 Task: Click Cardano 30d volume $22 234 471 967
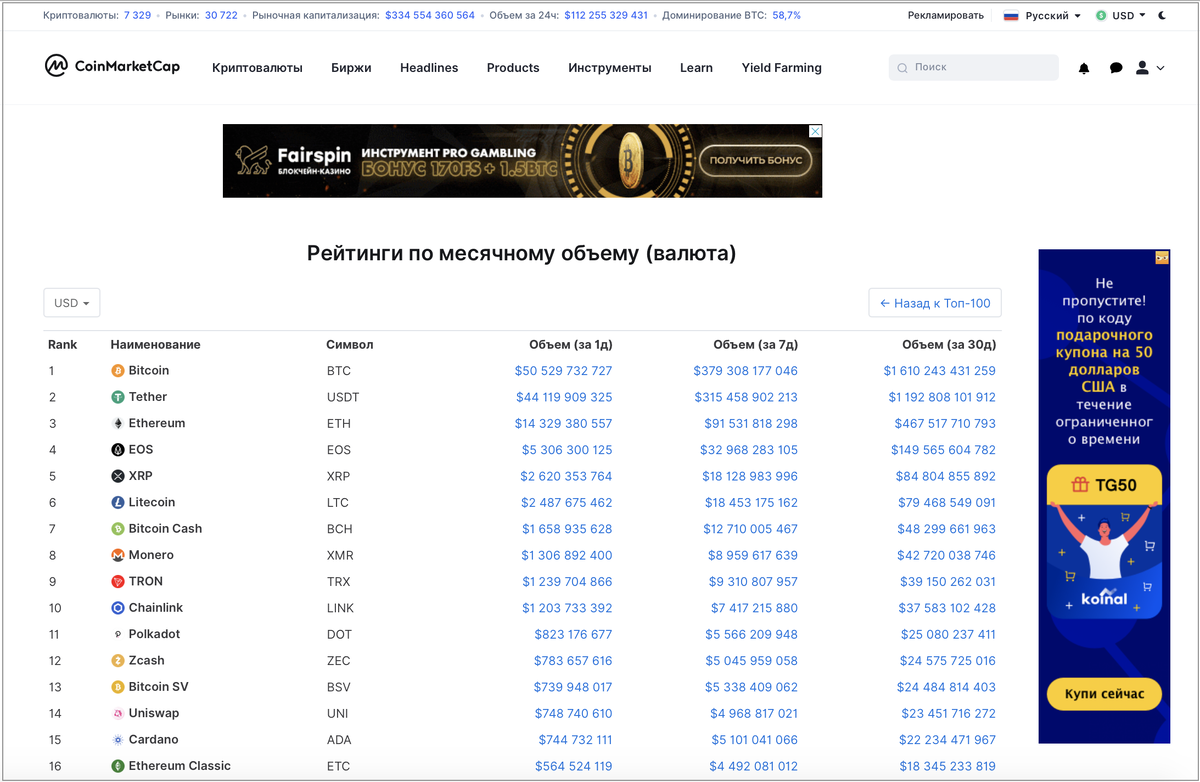click(948, 740)
